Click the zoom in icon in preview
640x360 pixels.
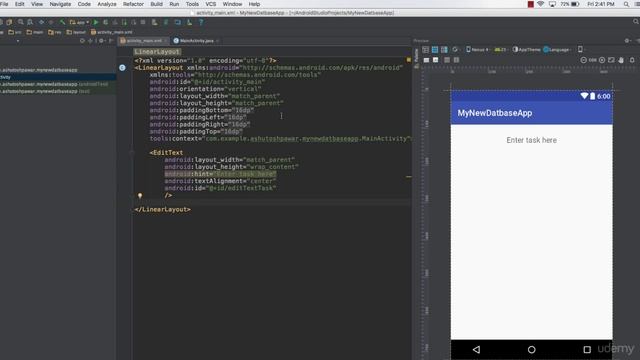[602, 60]
